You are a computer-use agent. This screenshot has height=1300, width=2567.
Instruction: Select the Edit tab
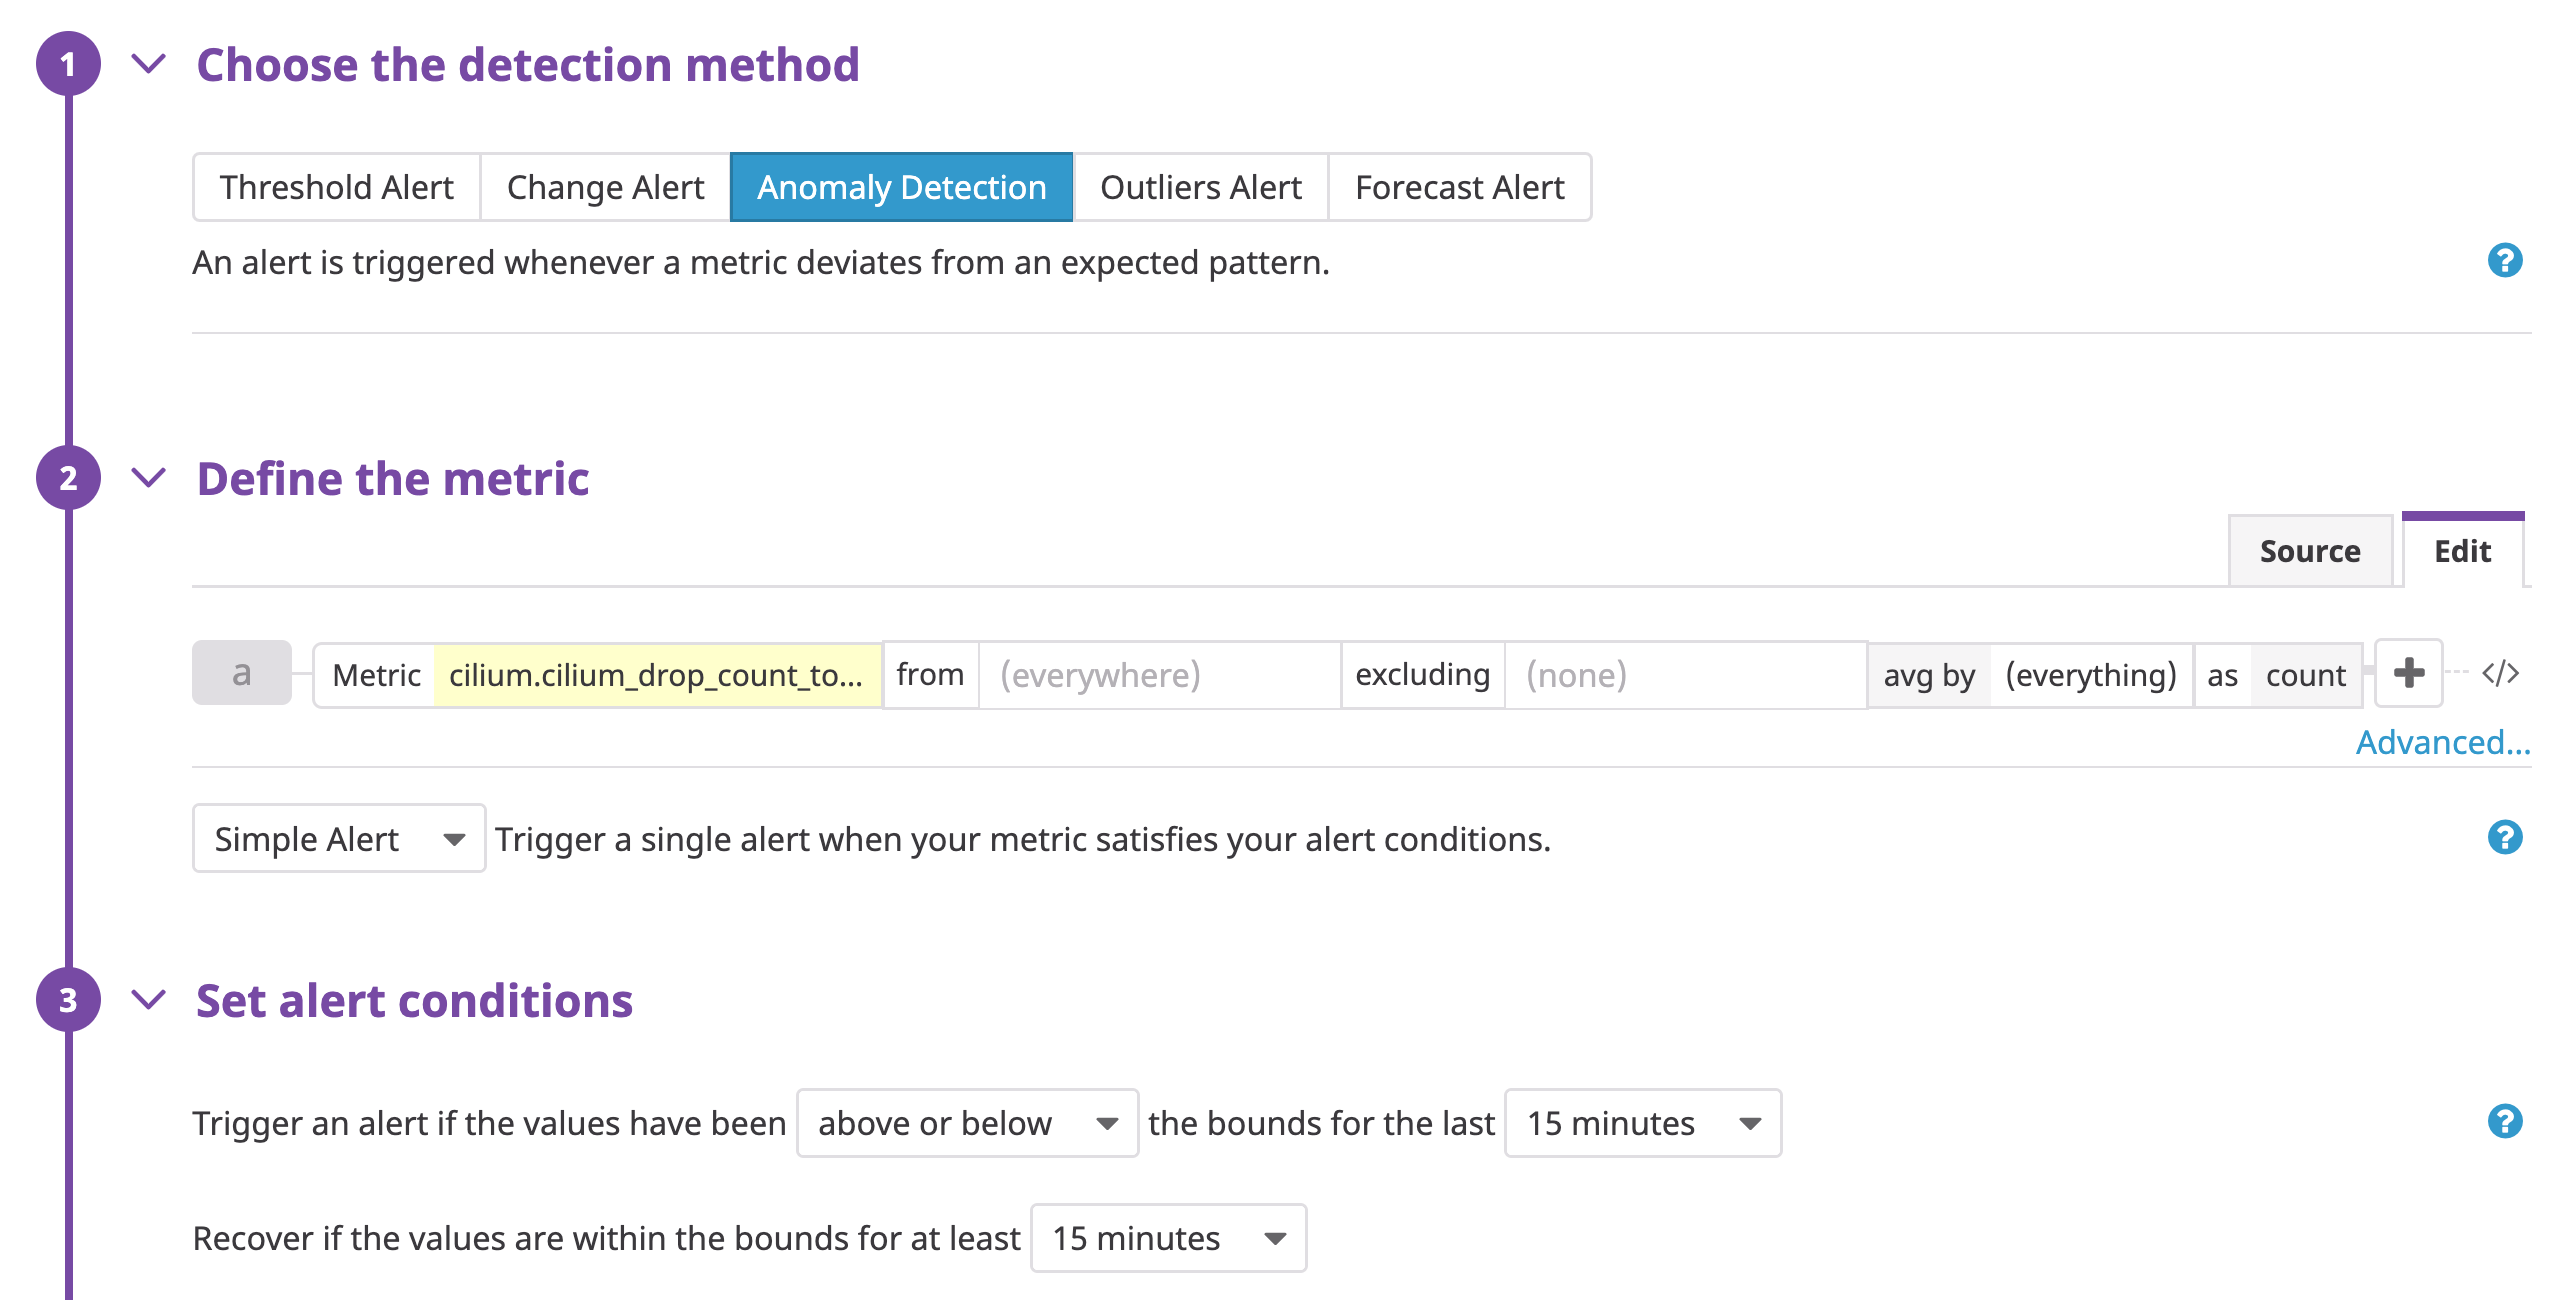pos(2463,550)
